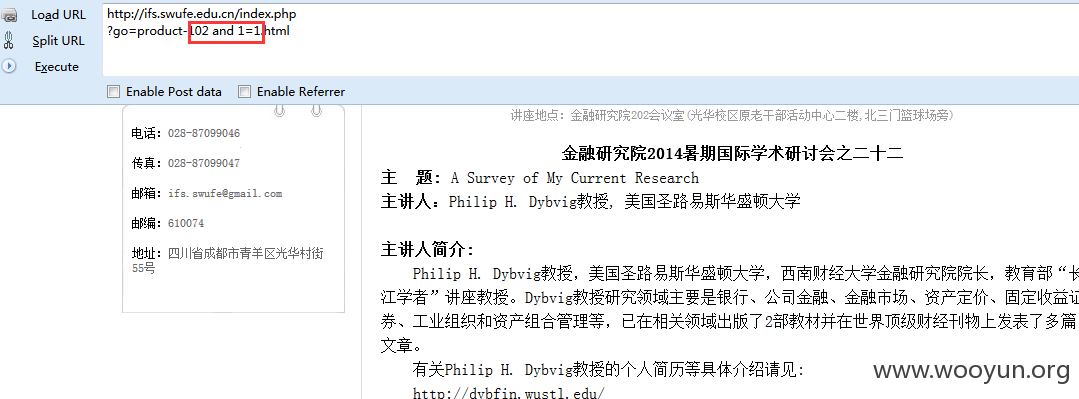
Task: Click the lecture location line 讲座地点
Action: pyautogui.click(x=731, y=115)
